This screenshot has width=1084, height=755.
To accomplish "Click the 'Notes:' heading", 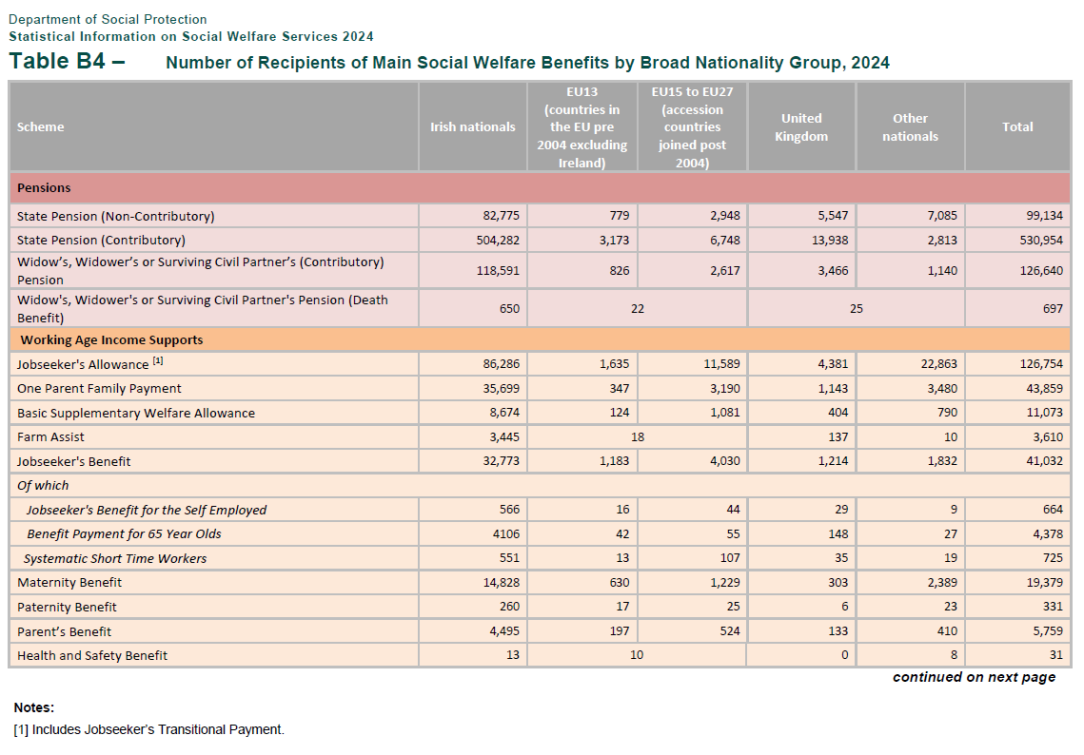I will pos(34,707).
